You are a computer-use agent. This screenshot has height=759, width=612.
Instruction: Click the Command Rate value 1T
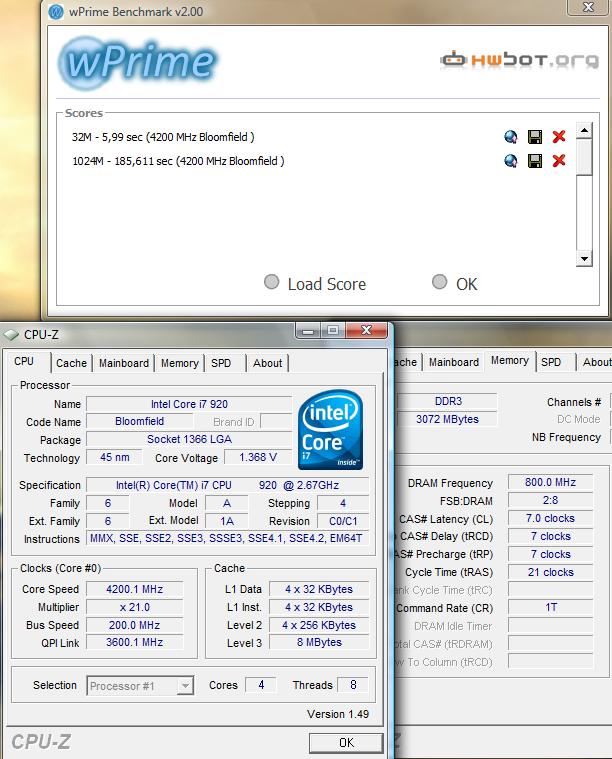point(551,607)
